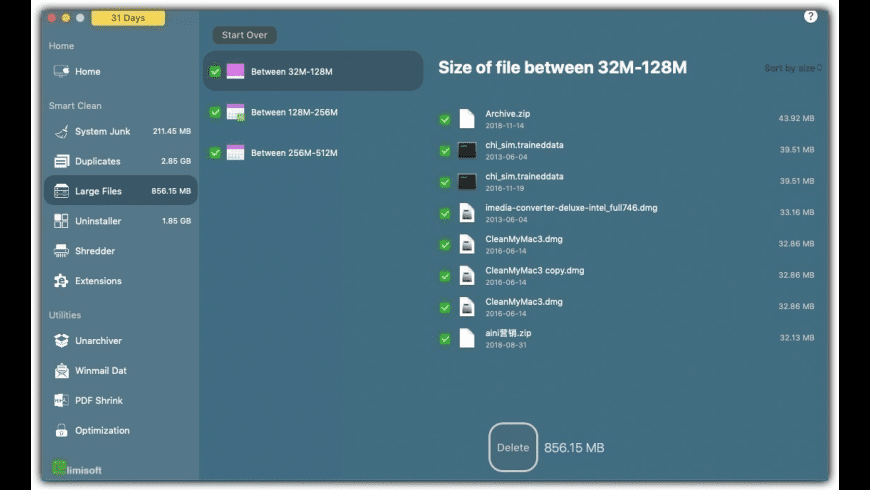Viewport: 870px width, 490px height.
Task: Open the PDF Shrink utility
Action: click(120, 400)
